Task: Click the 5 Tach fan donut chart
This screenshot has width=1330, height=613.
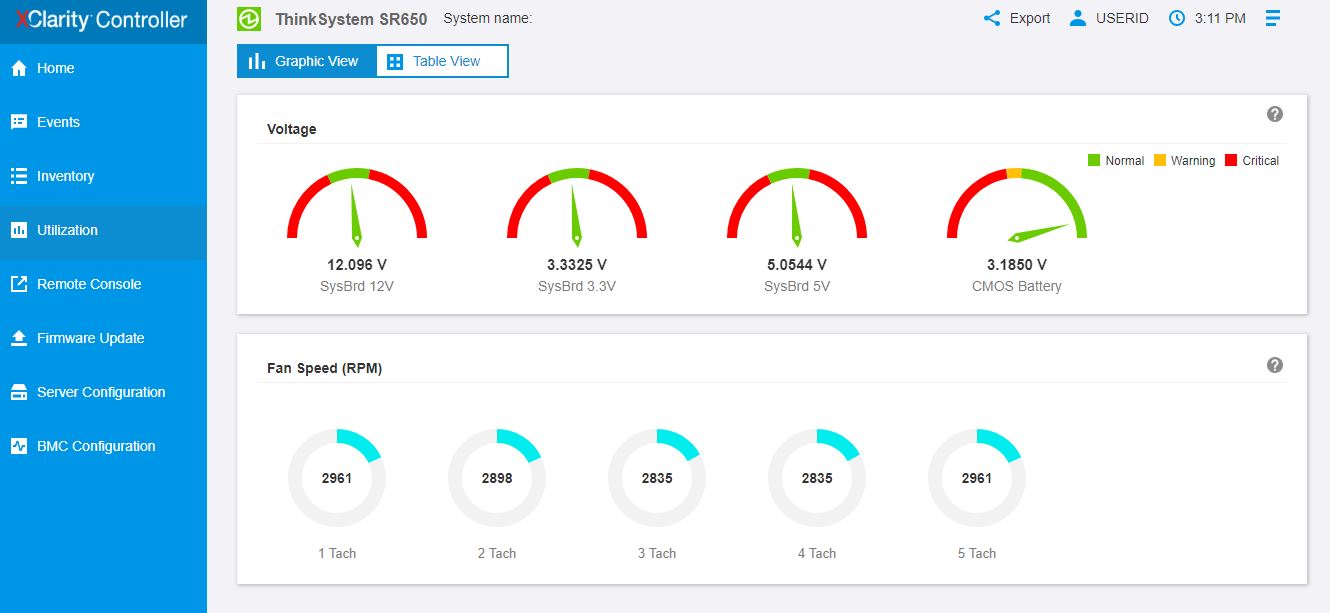Action: point(977,478)
